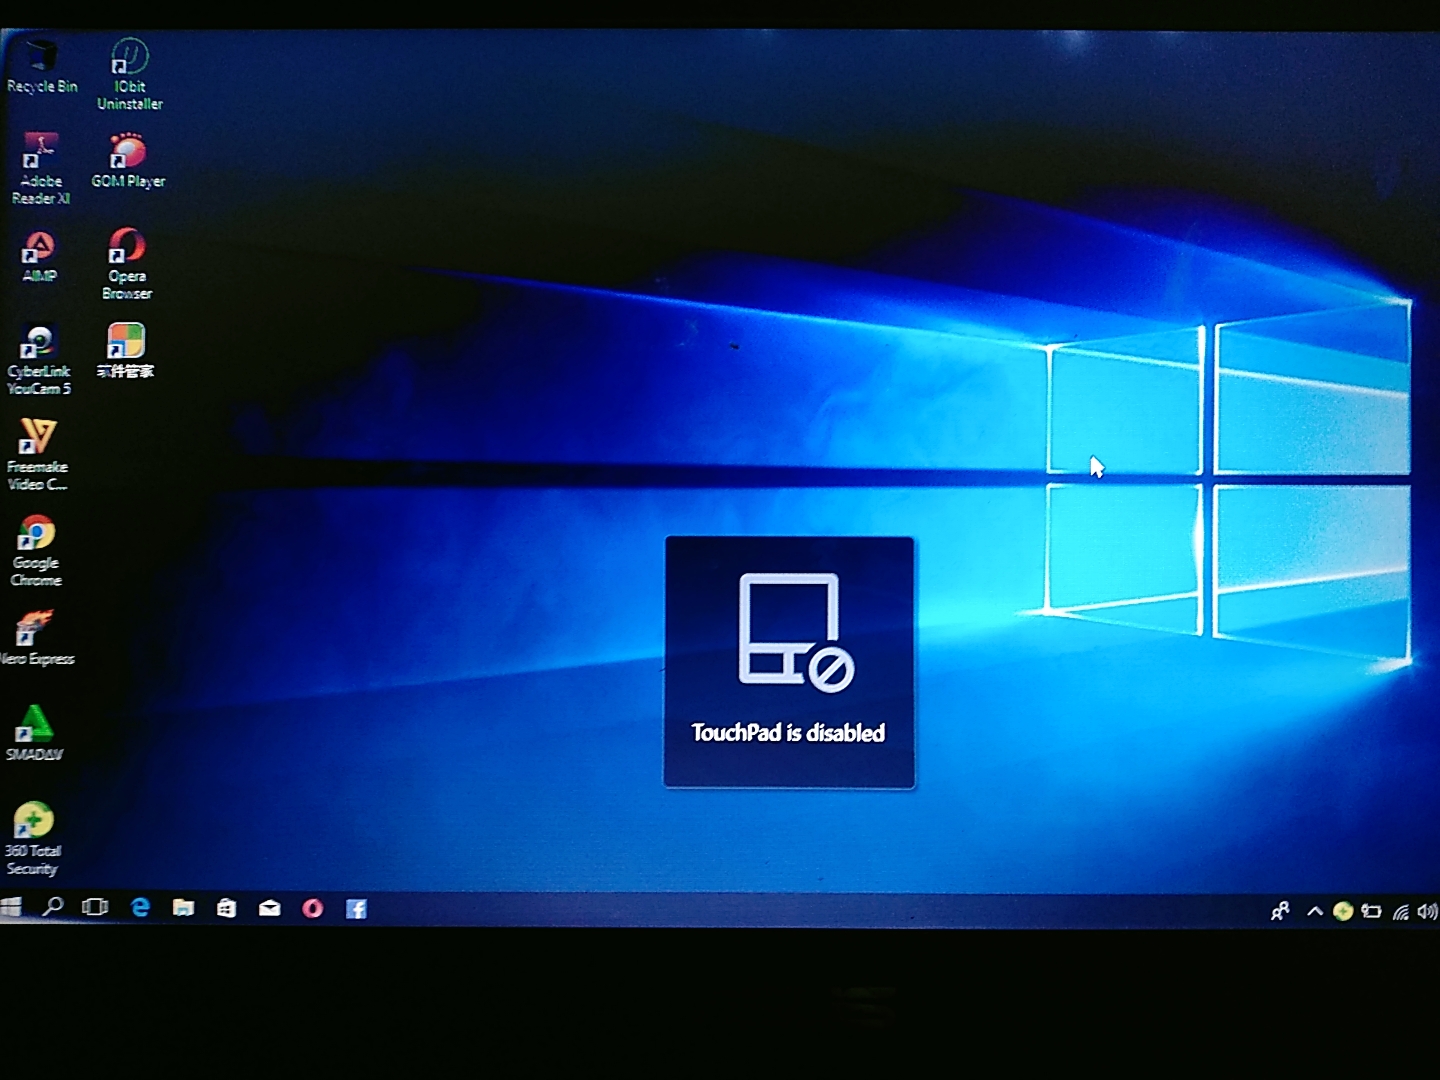Open the Start menu

click(x=12, y=907)
